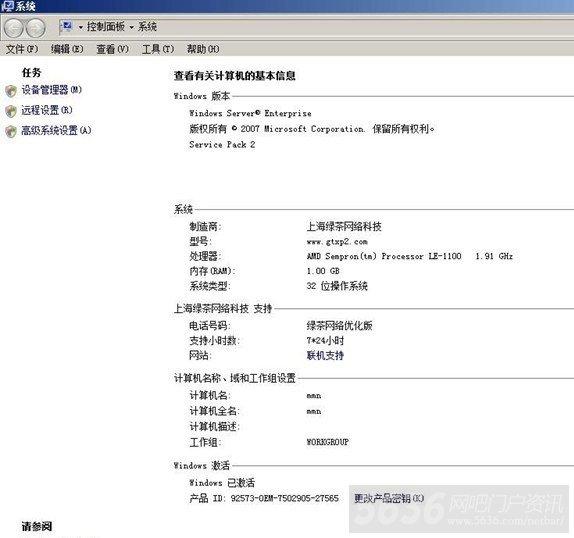574x538 pixels.
Task: Click the system window title icon
Action: click(x=7, y=6)
